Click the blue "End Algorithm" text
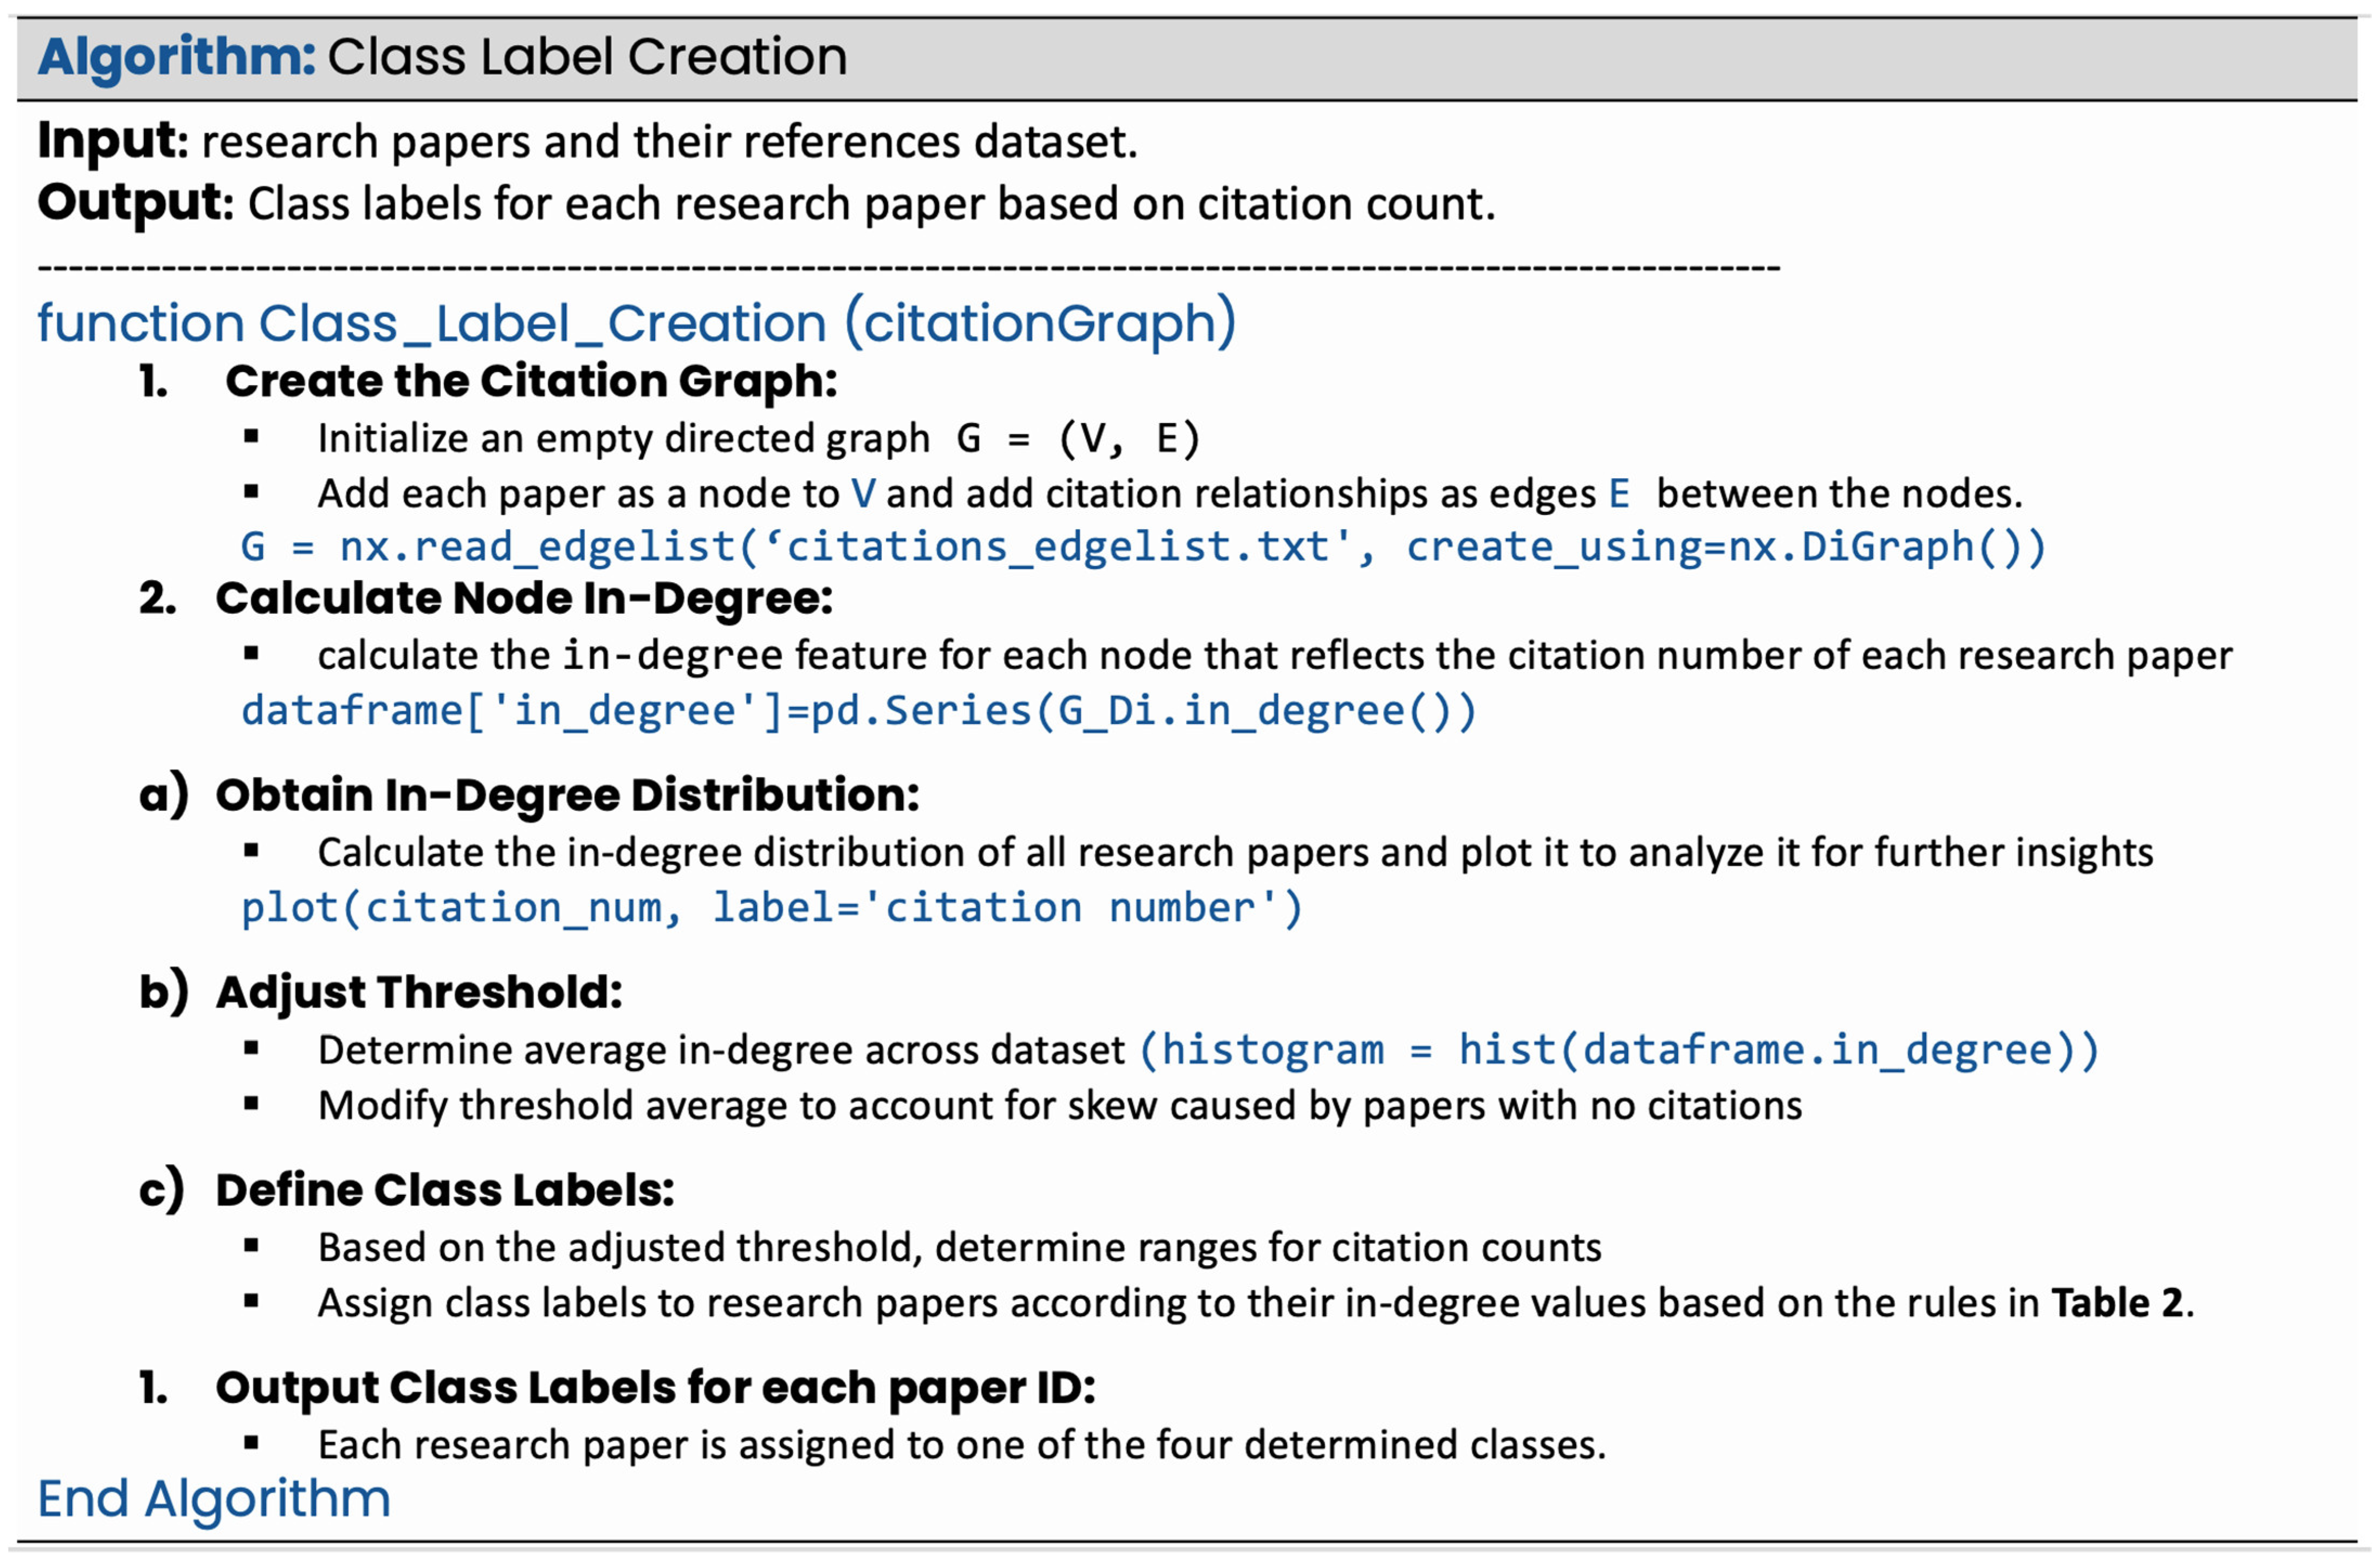 coord(214,1498)
